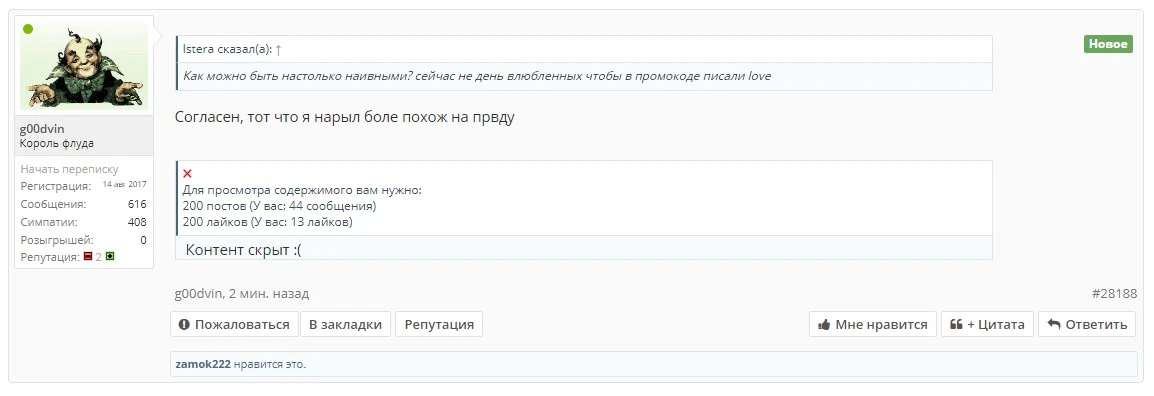1154x396 pixels.
Task: Add the post to В закладки
Action: 345,325
